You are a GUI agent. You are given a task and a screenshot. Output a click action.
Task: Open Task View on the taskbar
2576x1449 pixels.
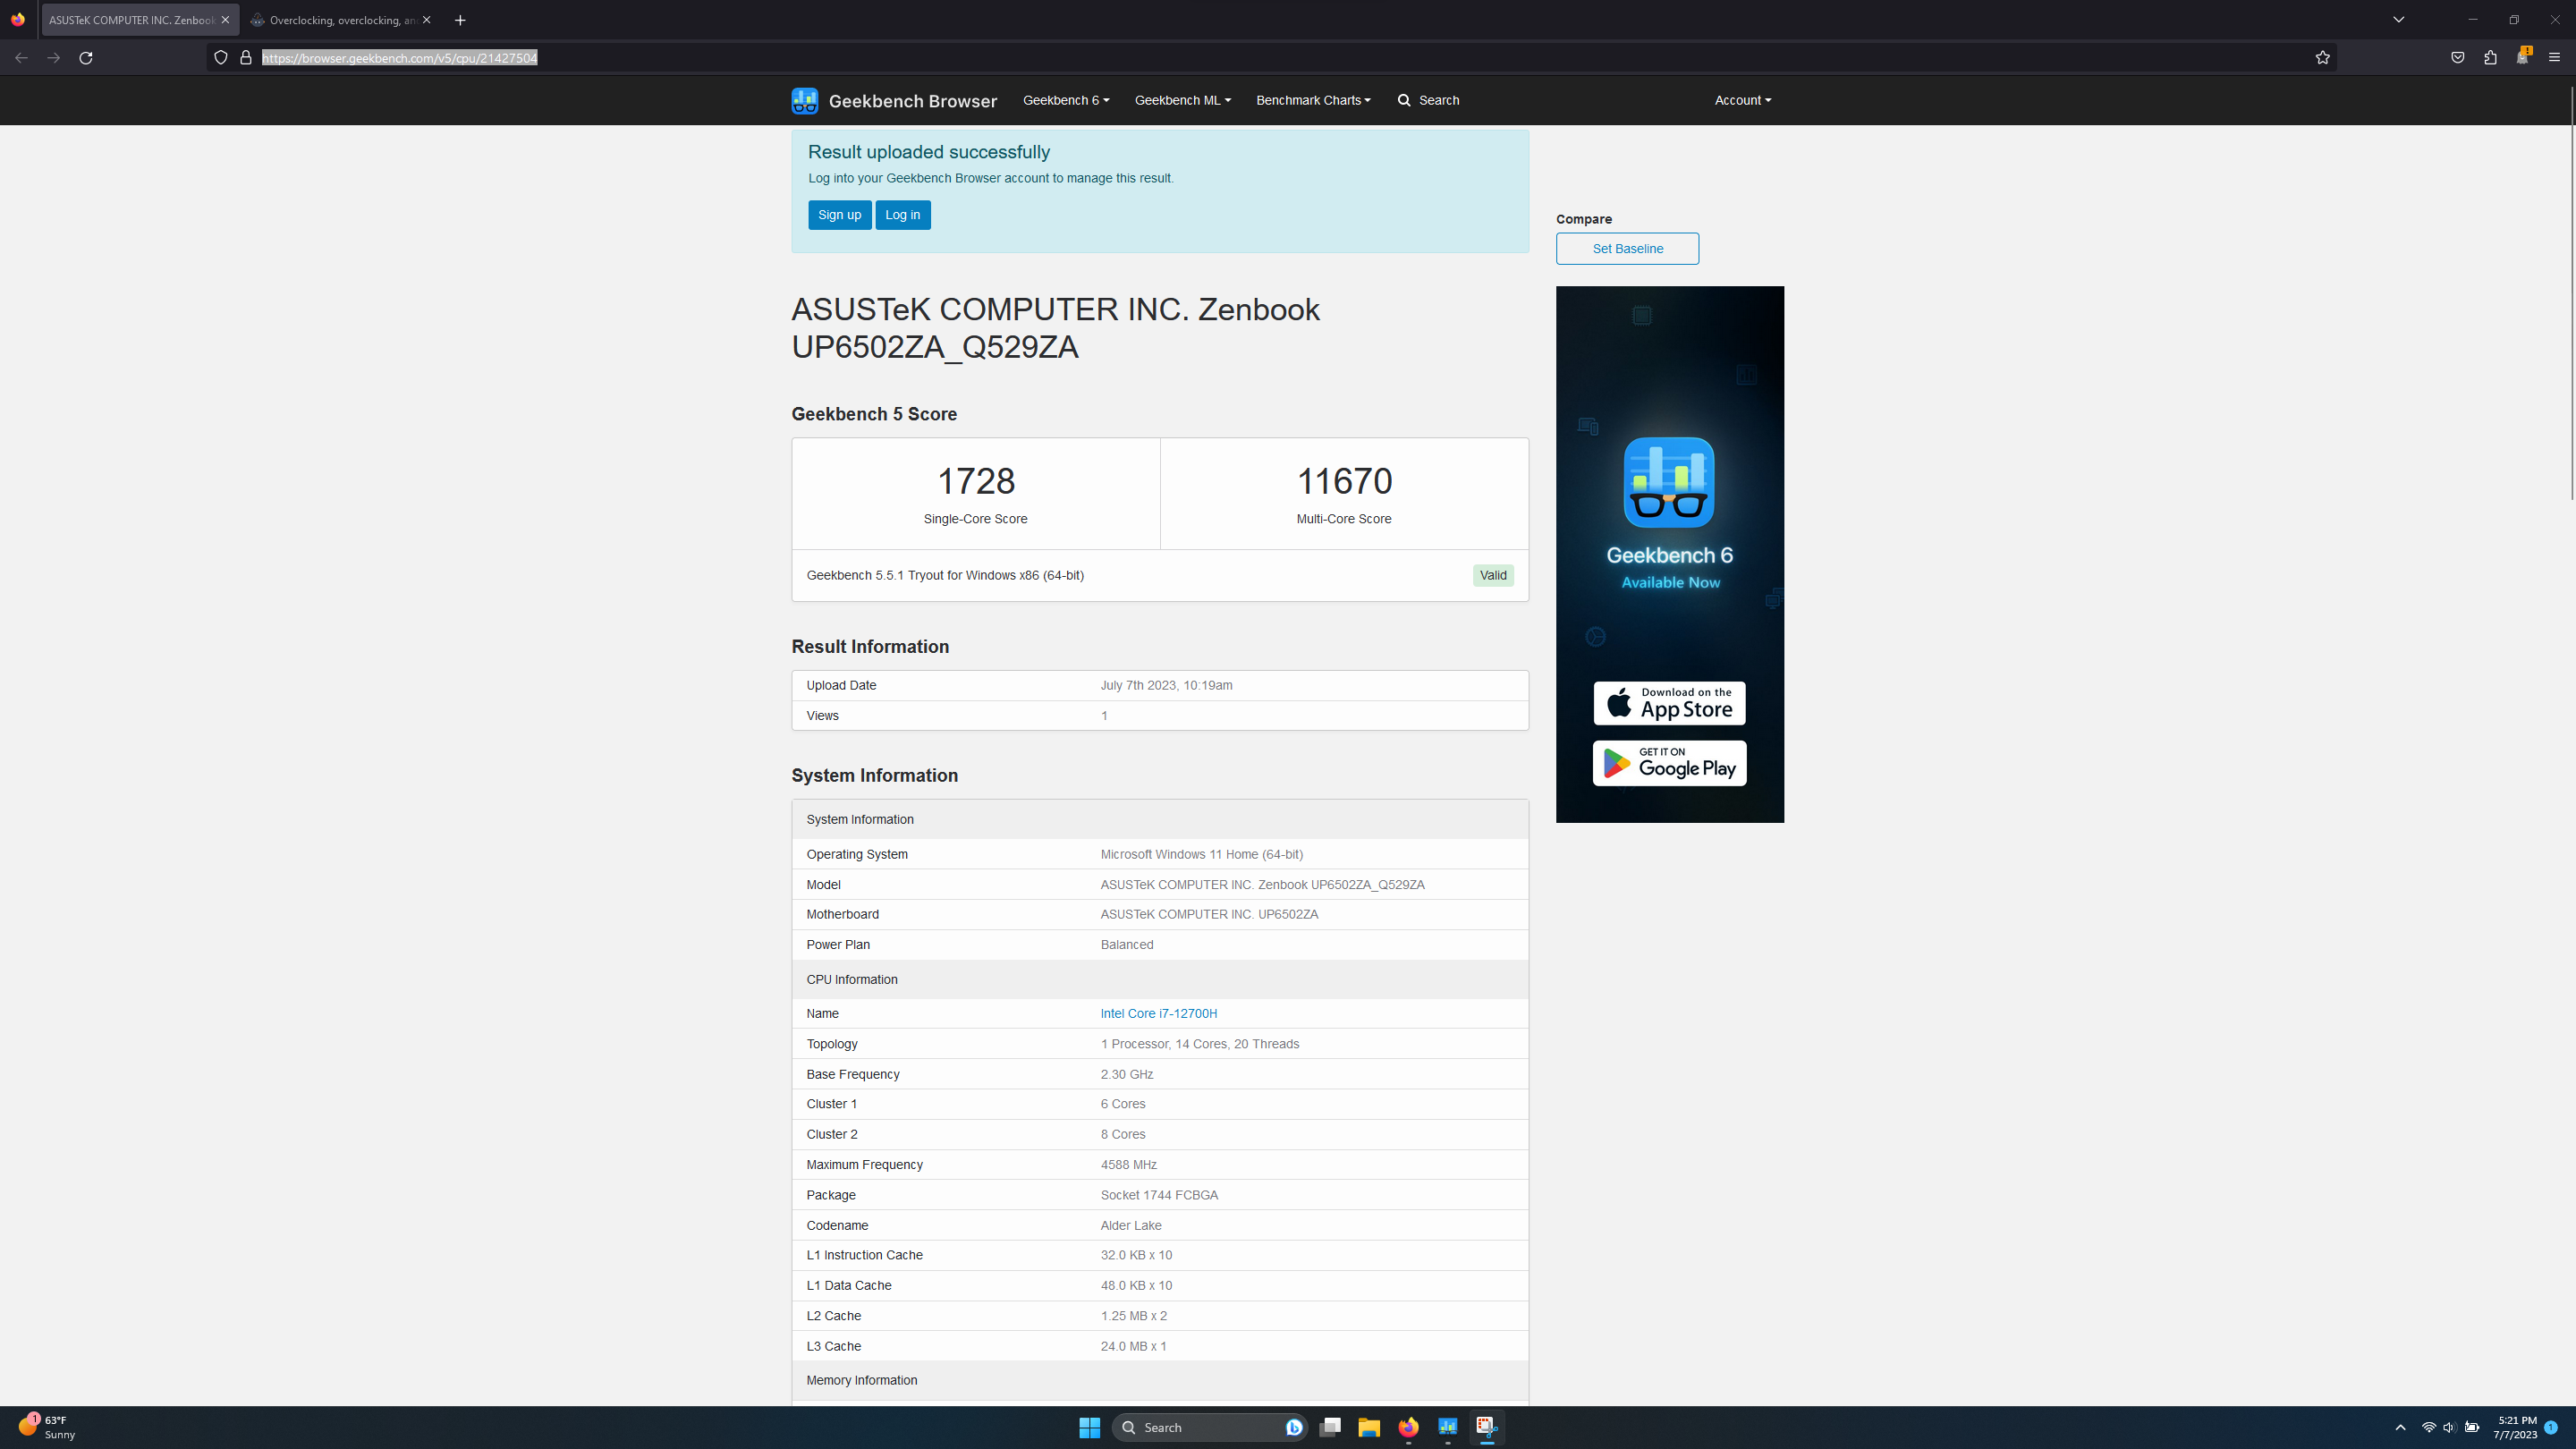[1330, 1427]
